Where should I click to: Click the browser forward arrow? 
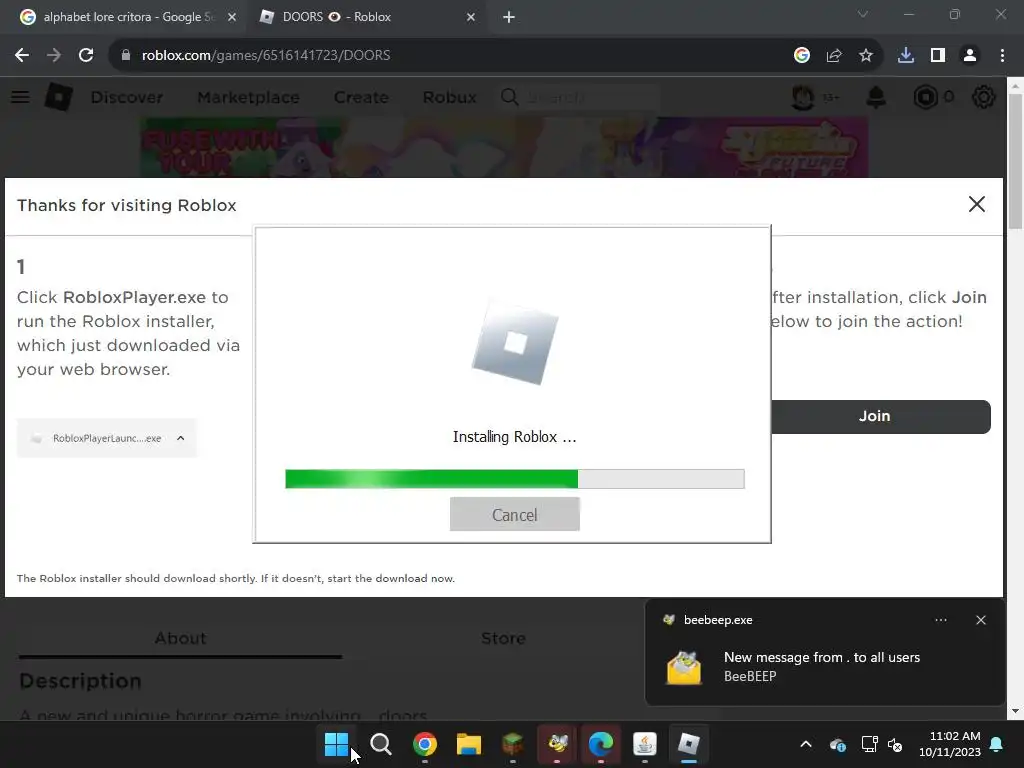(54, 56)
